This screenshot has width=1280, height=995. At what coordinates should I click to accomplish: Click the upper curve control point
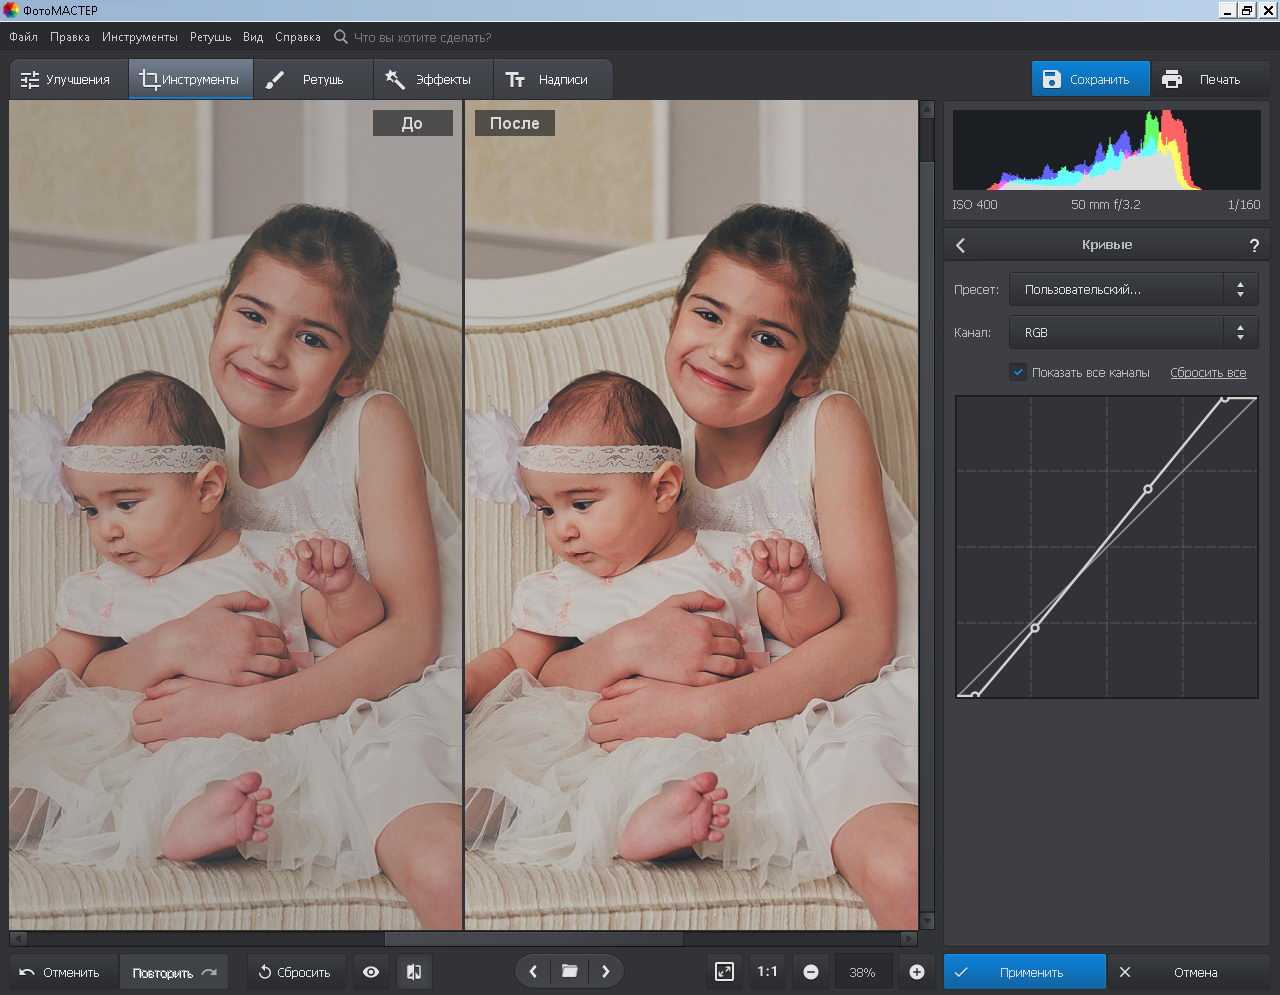click(x=1148, y=489)
